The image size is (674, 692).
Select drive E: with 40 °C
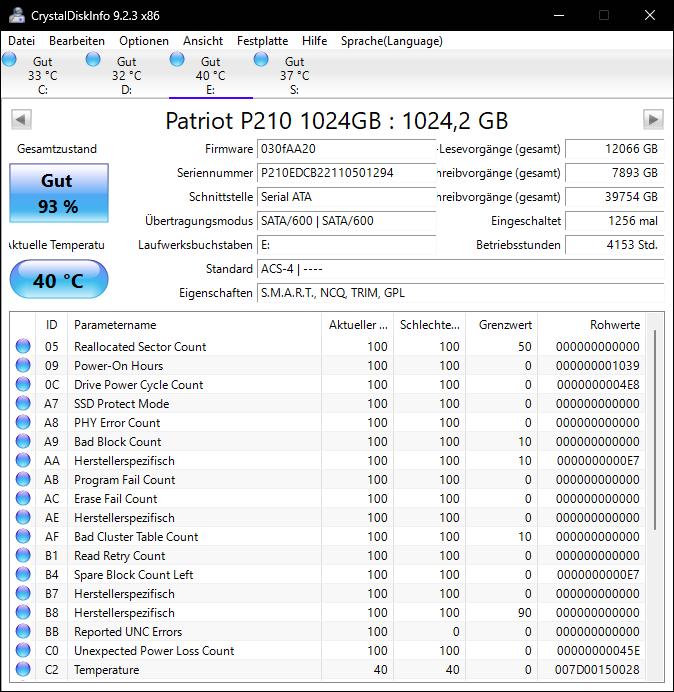(211, 75)
